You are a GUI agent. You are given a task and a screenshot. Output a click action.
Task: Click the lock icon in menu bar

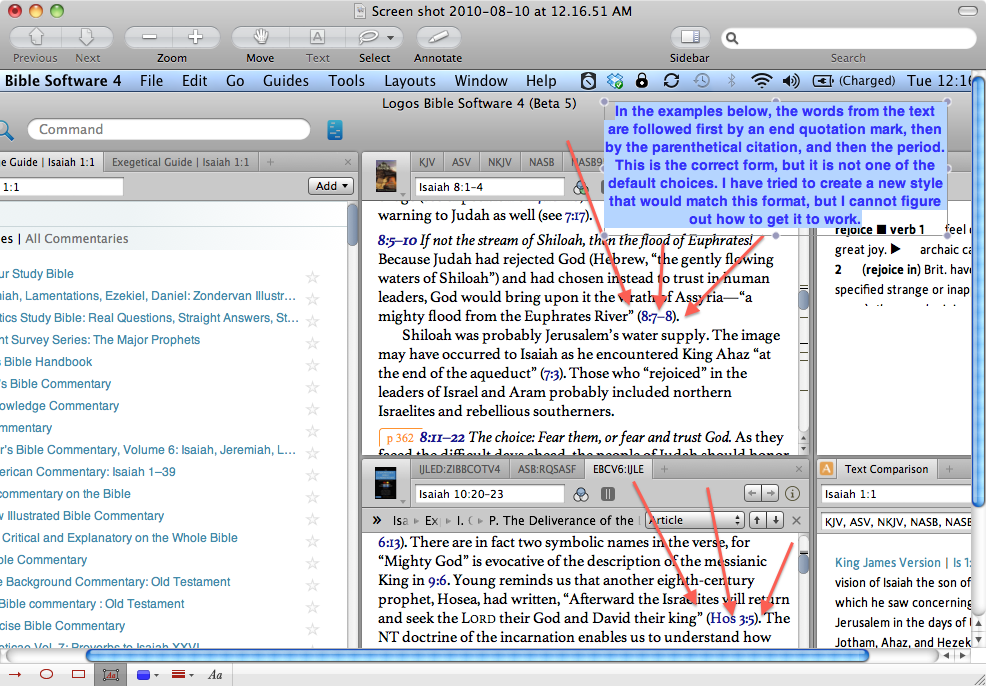point(642,80)
